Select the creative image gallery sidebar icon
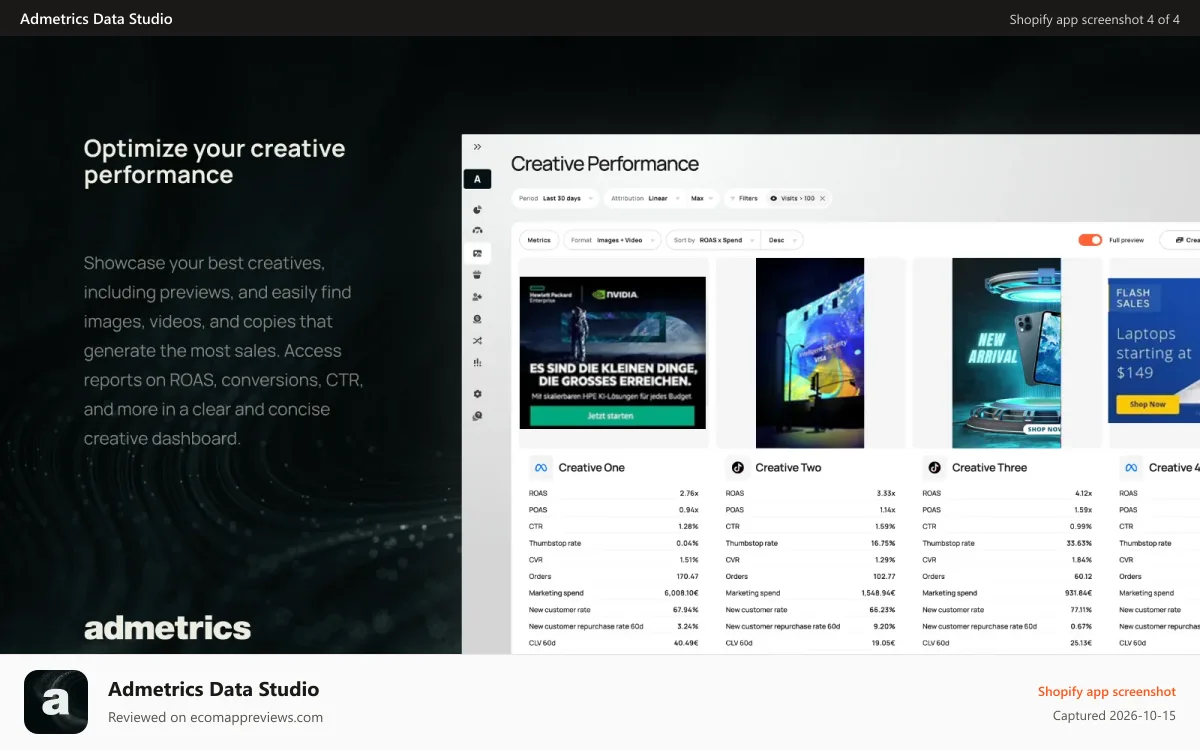The image size is (1200, 750). [477, 253]
